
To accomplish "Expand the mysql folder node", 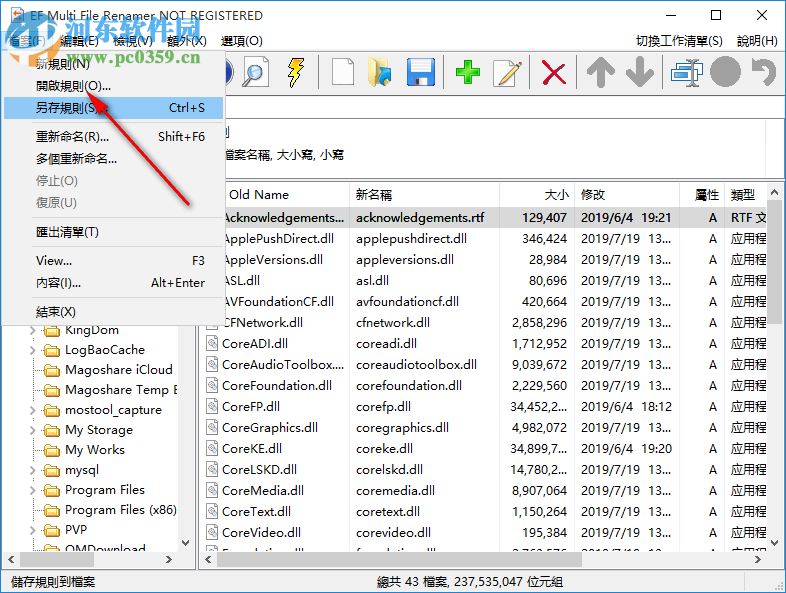I will [33, 470].
